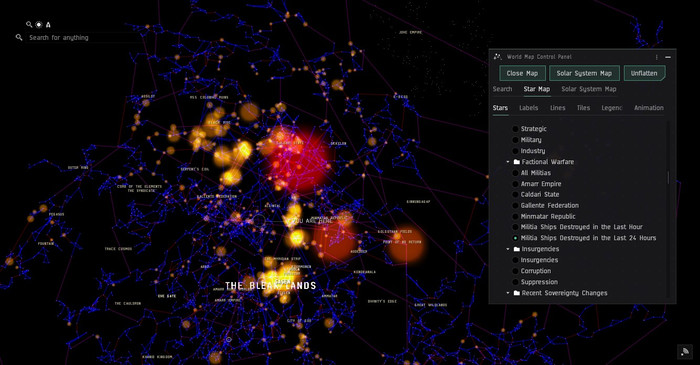700x365 pixels.
Task: Click the top magnifier icon above the search field
Action: point(29,25)
